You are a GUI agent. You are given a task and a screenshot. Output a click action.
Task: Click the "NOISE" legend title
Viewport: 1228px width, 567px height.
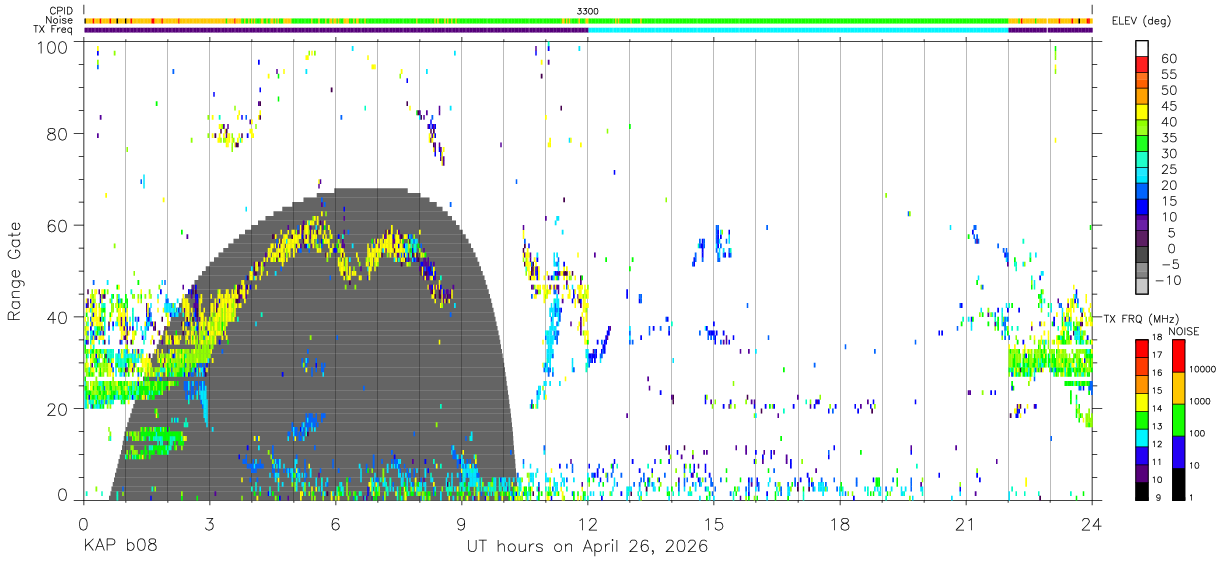click(x=1183, y=331)
